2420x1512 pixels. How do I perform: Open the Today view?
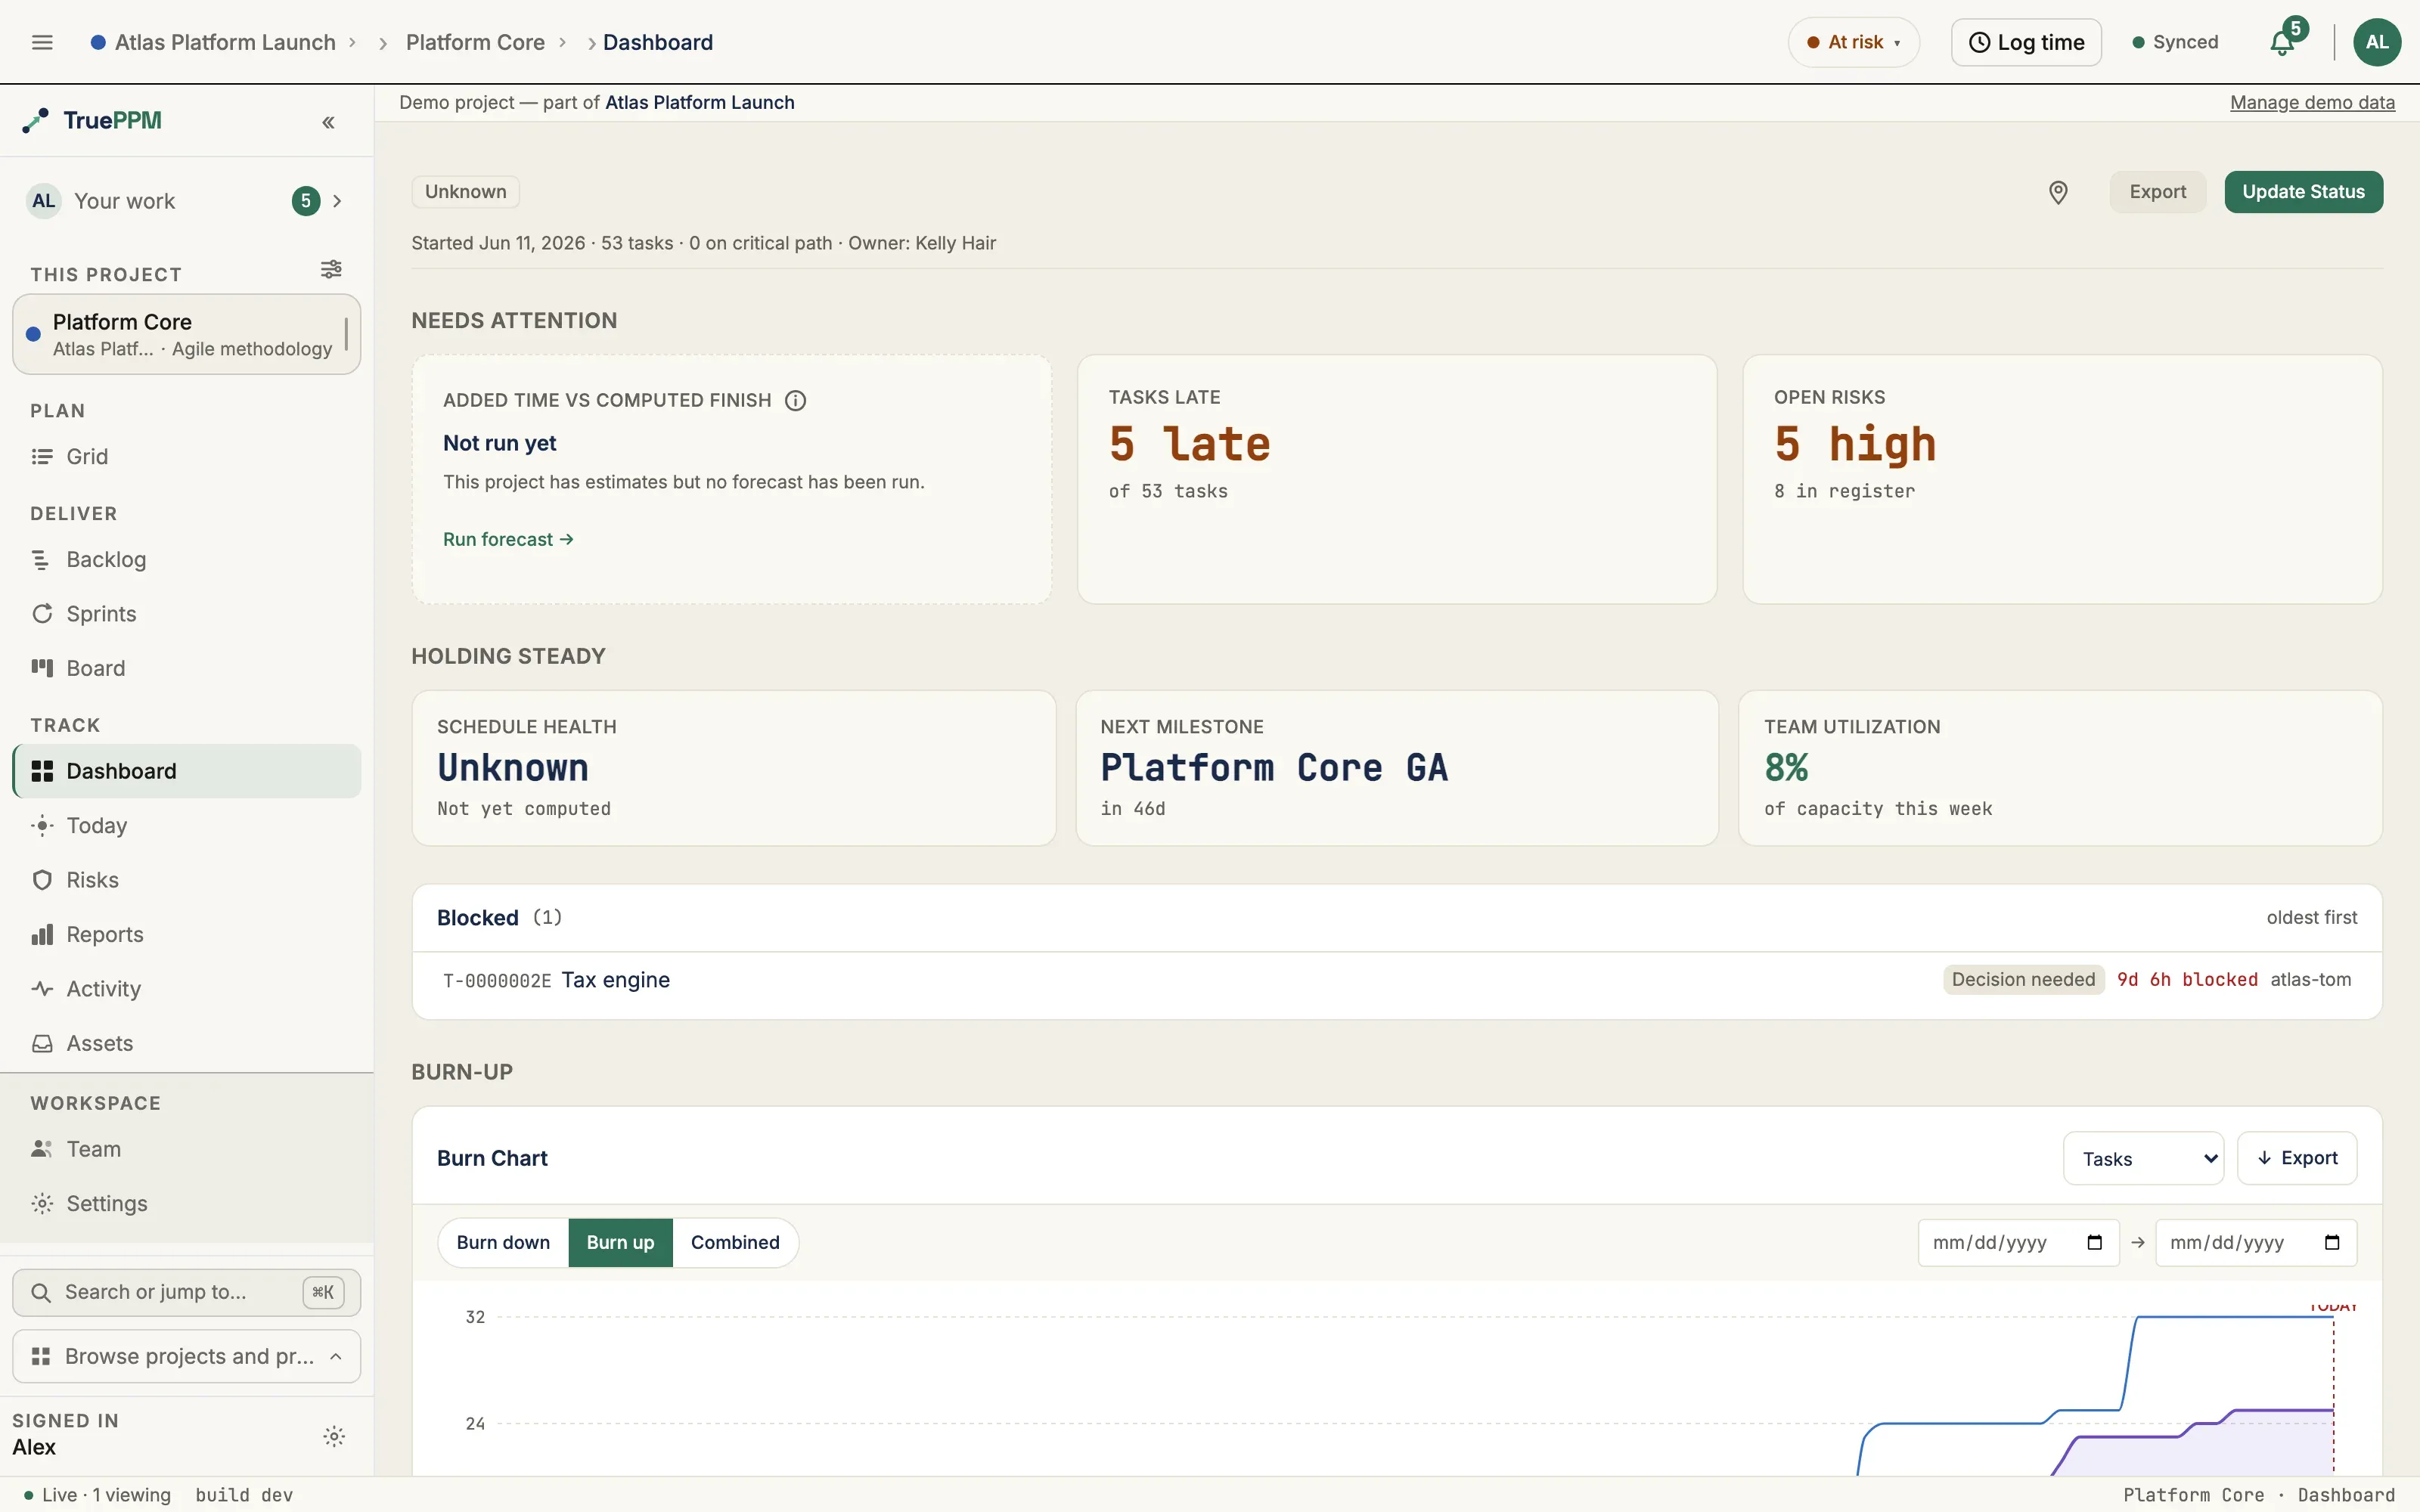coord(187,825)
